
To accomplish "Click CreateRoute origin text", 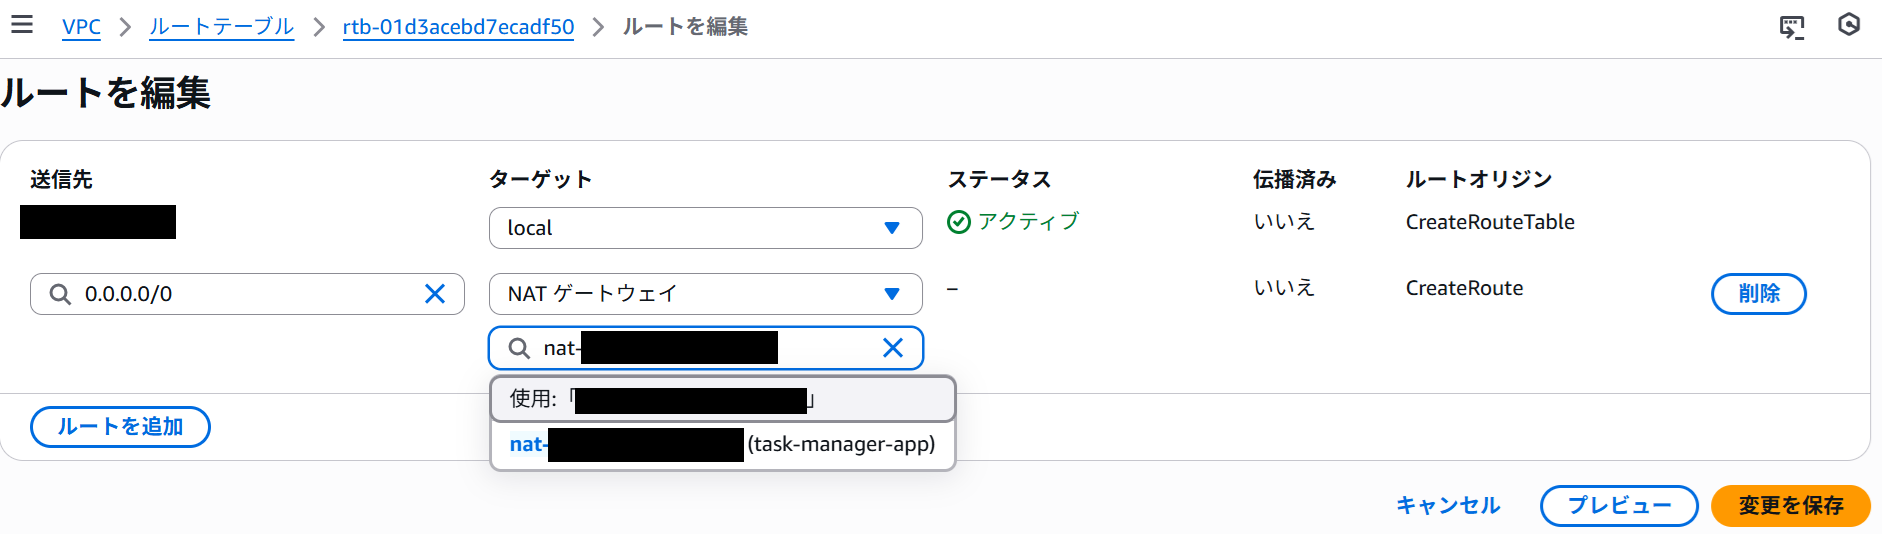I will click(x=1464, y=288).
